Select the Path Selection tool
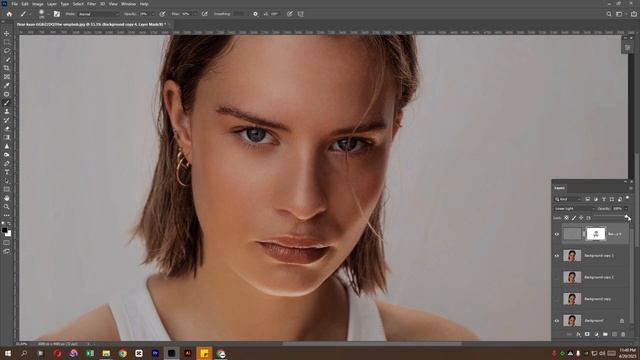The height and width of the screenshot is (360, 640). 7,181
